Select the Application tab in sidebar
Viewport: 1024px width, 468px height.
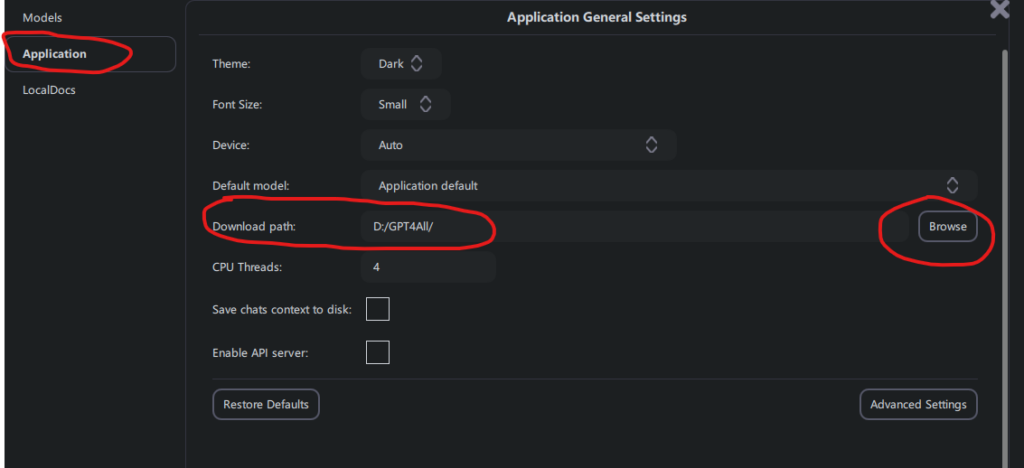pos(88,54)
